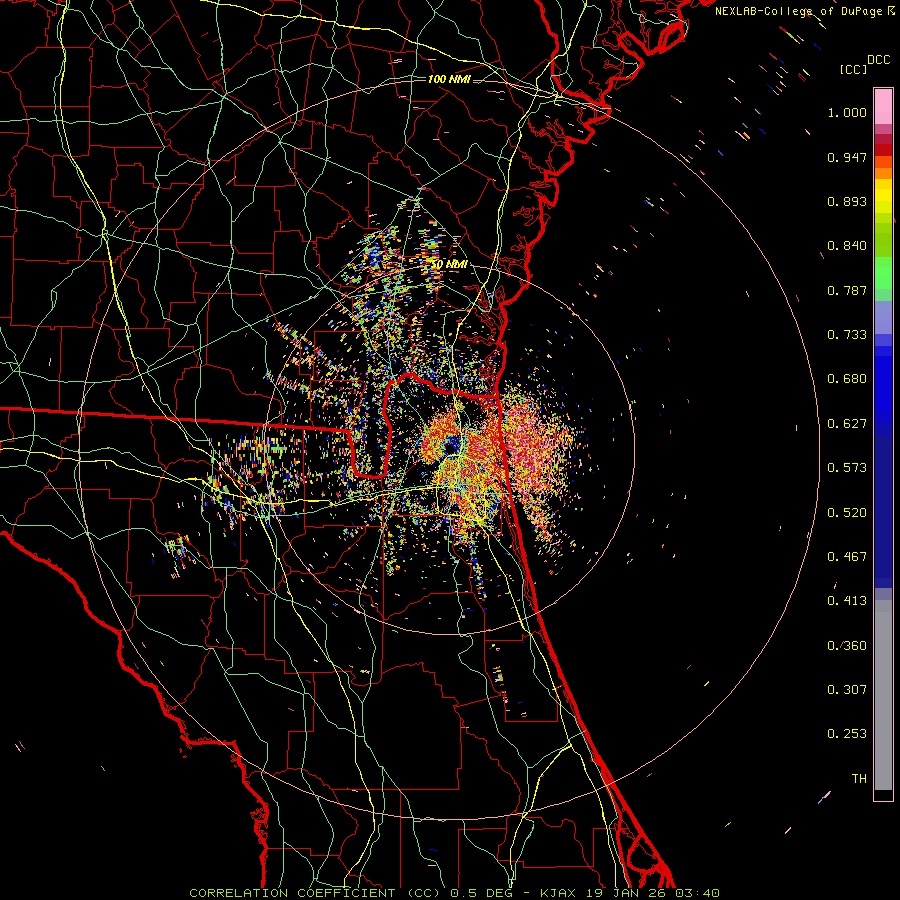Click the 0.520 scale value
900x900 pixels.
coord(847,513)
